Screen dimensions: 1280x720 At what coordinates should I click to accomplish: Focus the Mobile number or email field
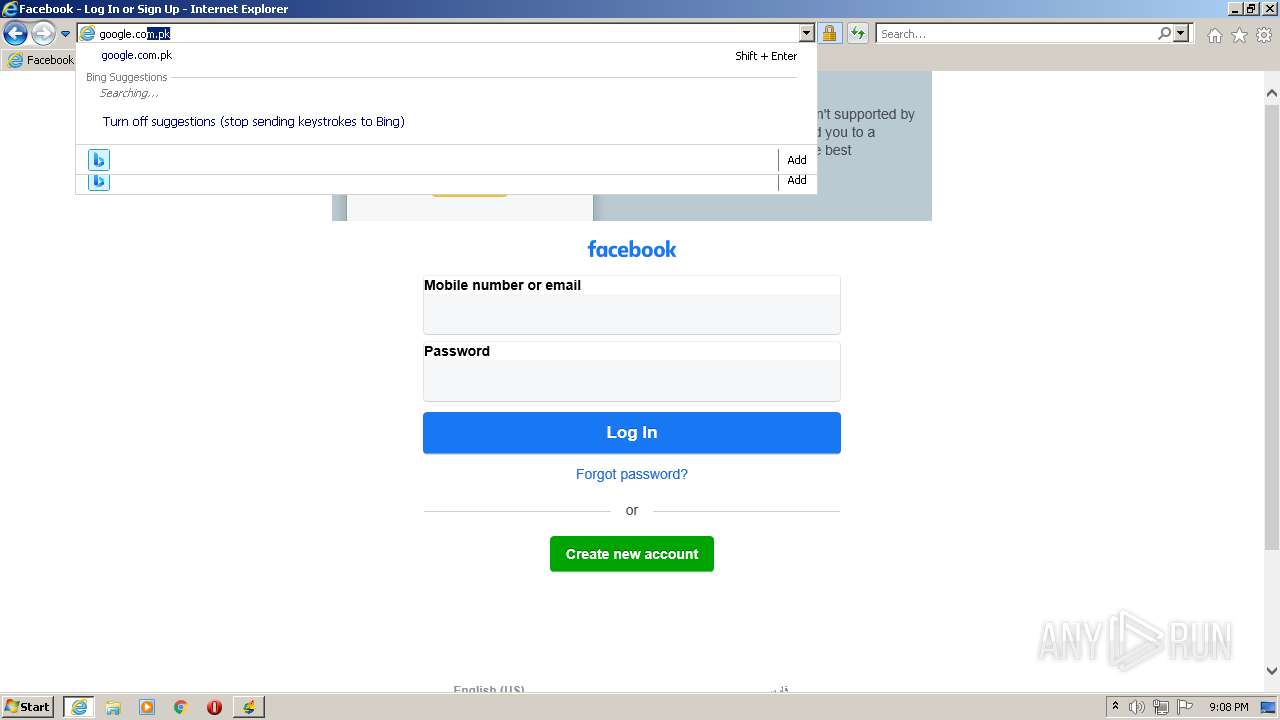632,314
